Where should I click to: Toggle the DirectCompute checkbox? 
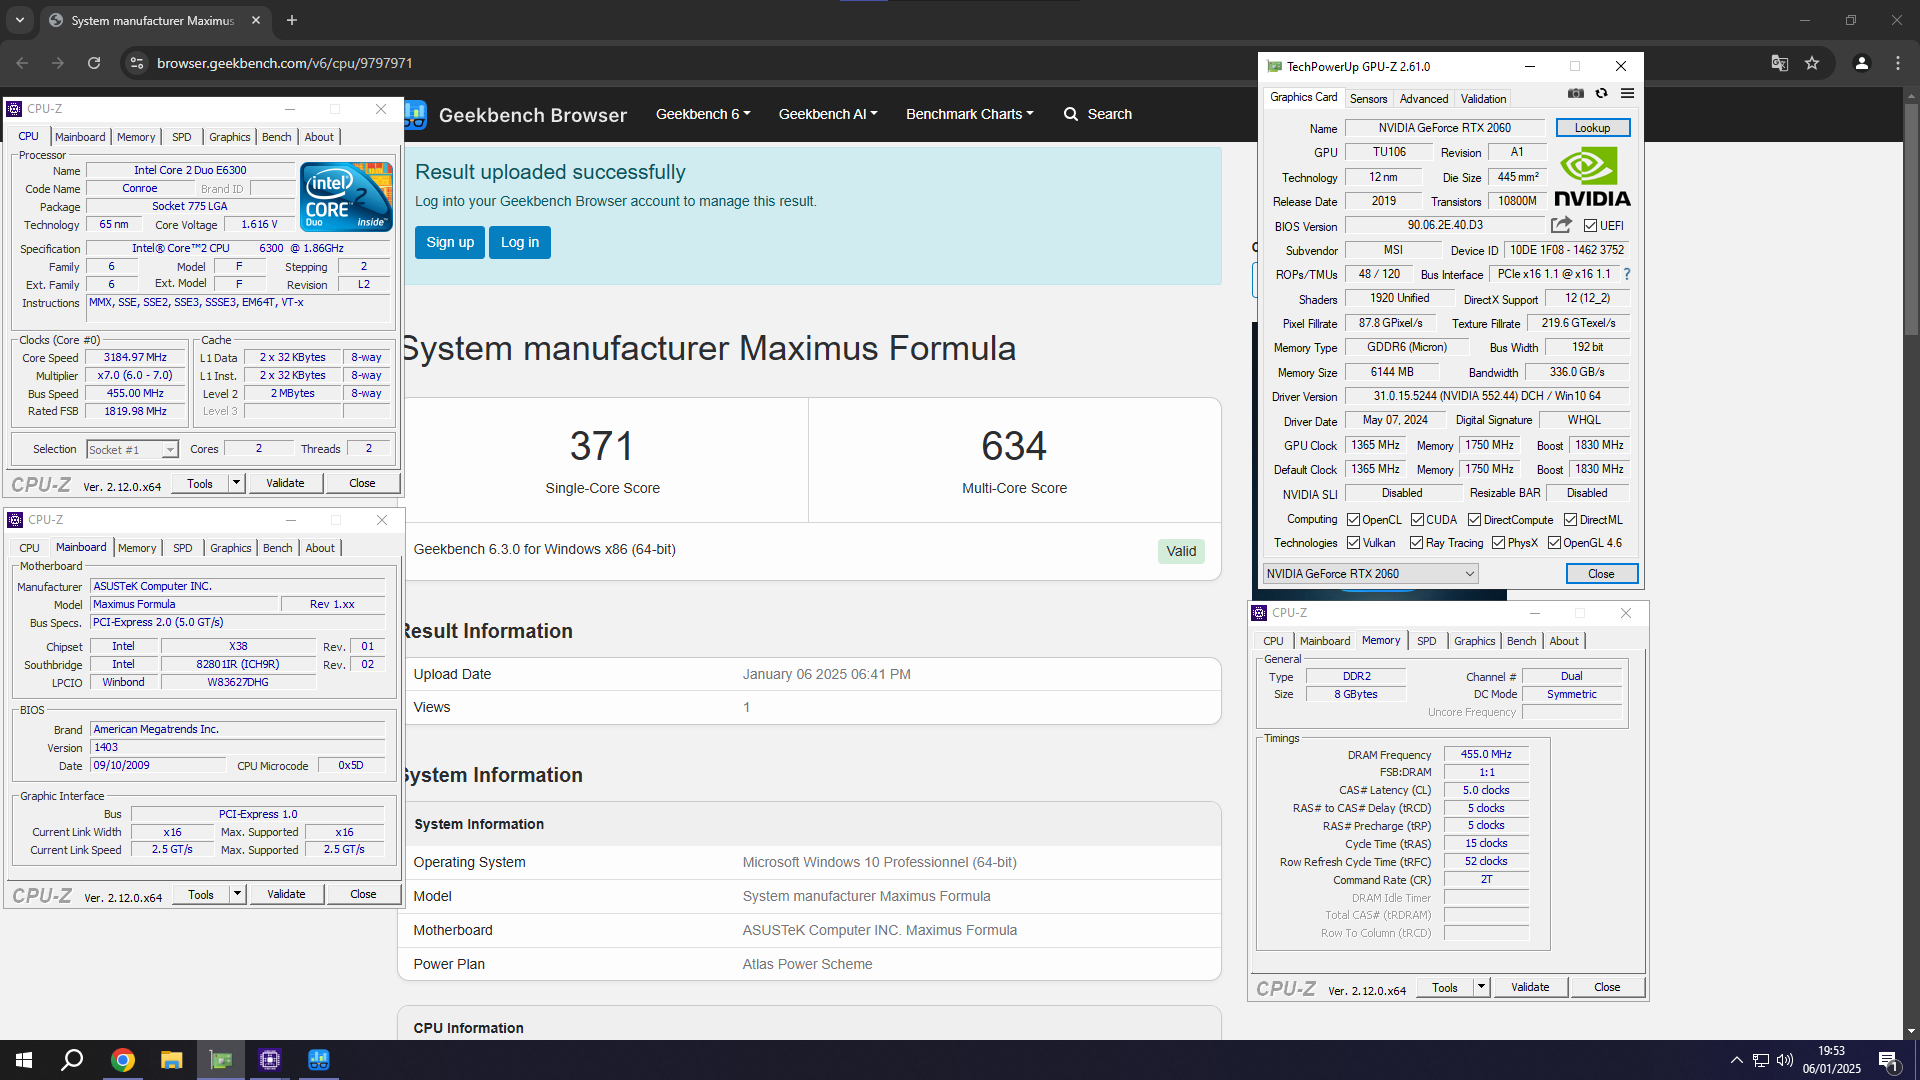point(1474,520)
